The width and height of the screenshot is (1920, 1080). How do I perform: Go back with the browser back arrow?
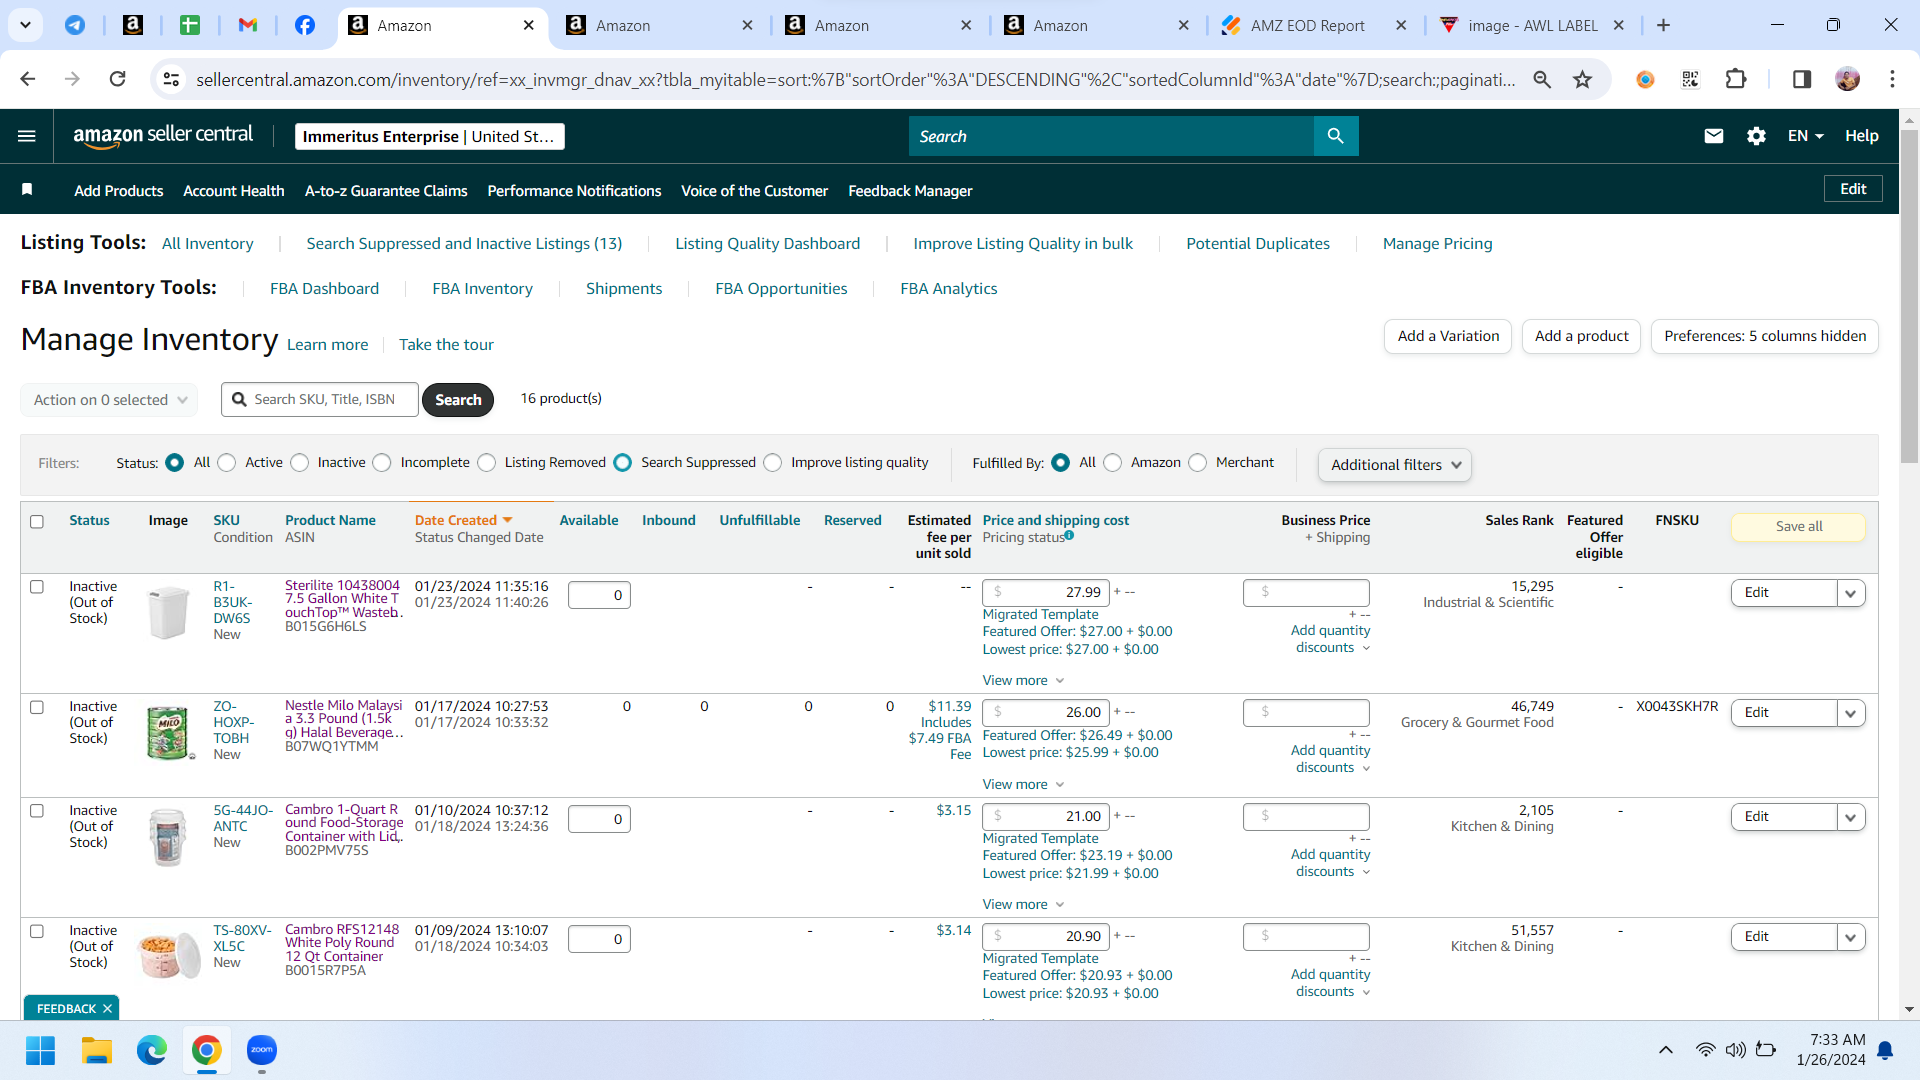tap(28, 79)
